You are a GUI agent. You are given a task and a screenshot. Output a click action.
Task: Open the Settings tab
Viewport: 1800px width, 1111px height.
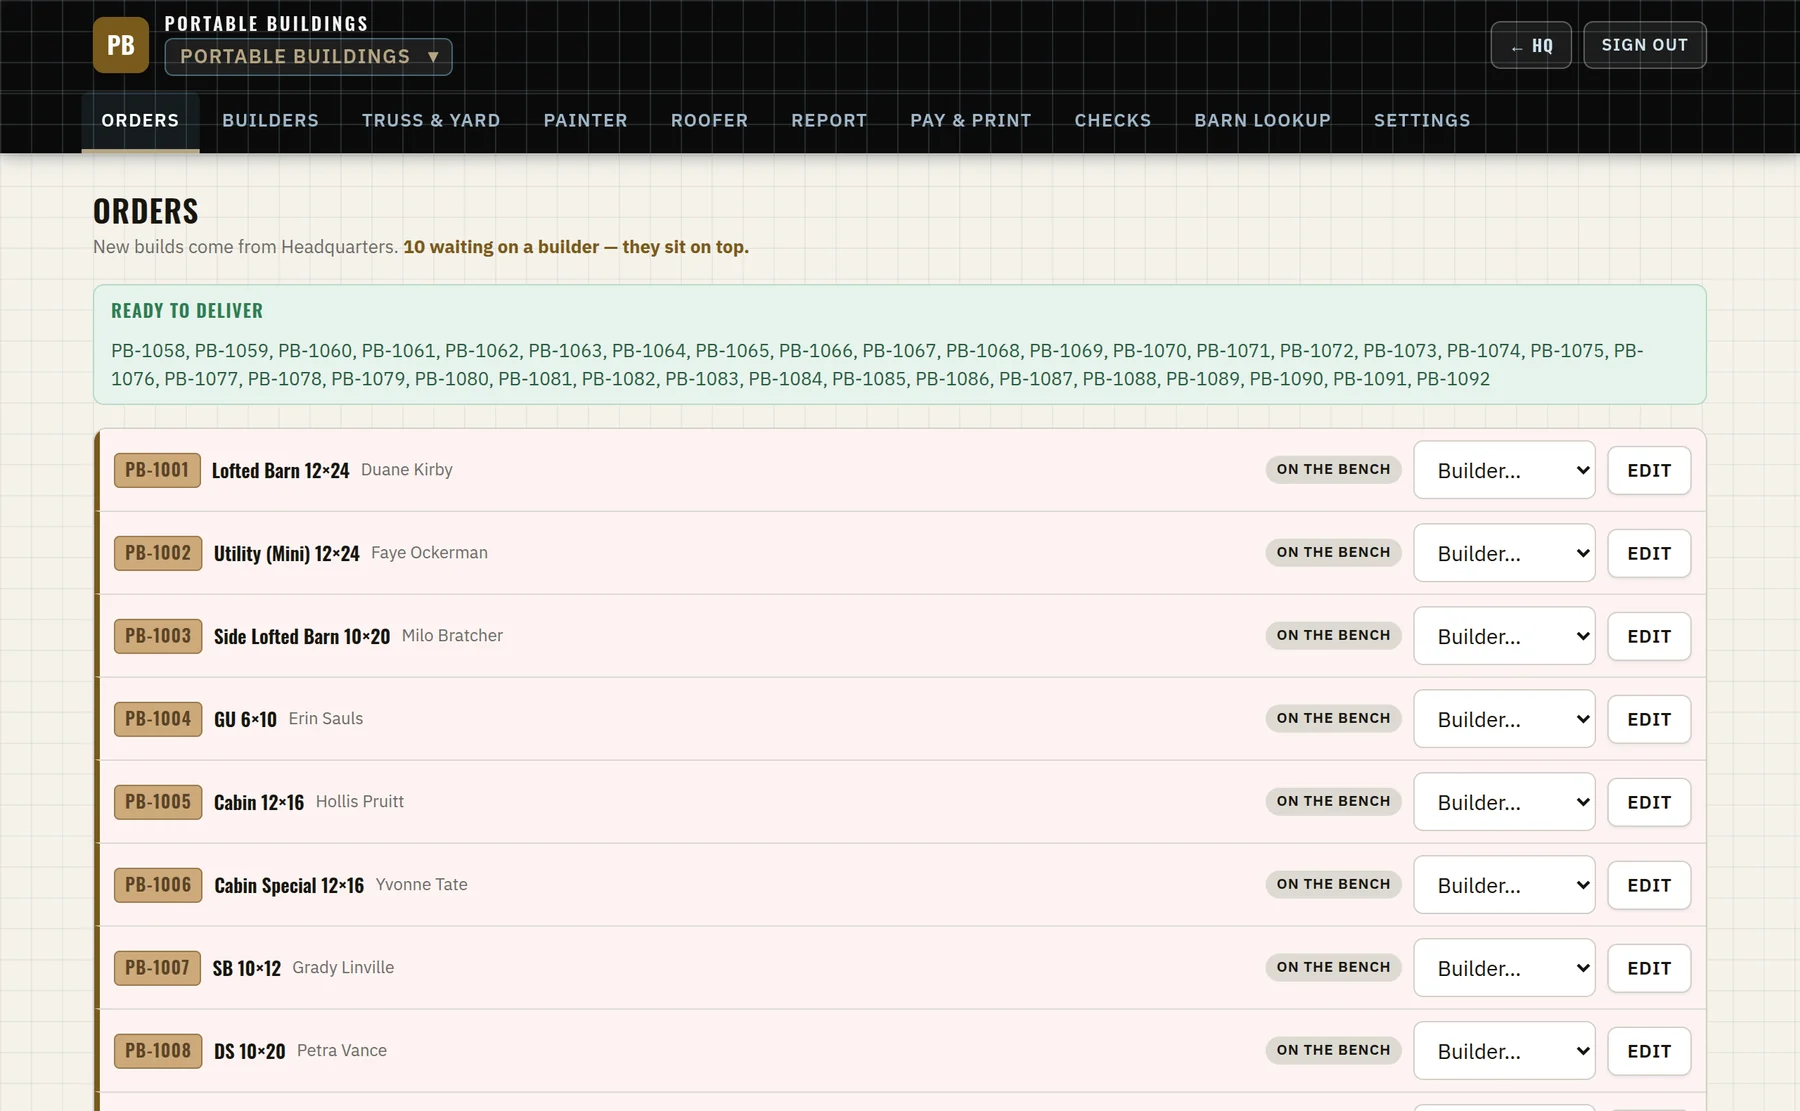pyautogui.click(x=1422, y=121)
